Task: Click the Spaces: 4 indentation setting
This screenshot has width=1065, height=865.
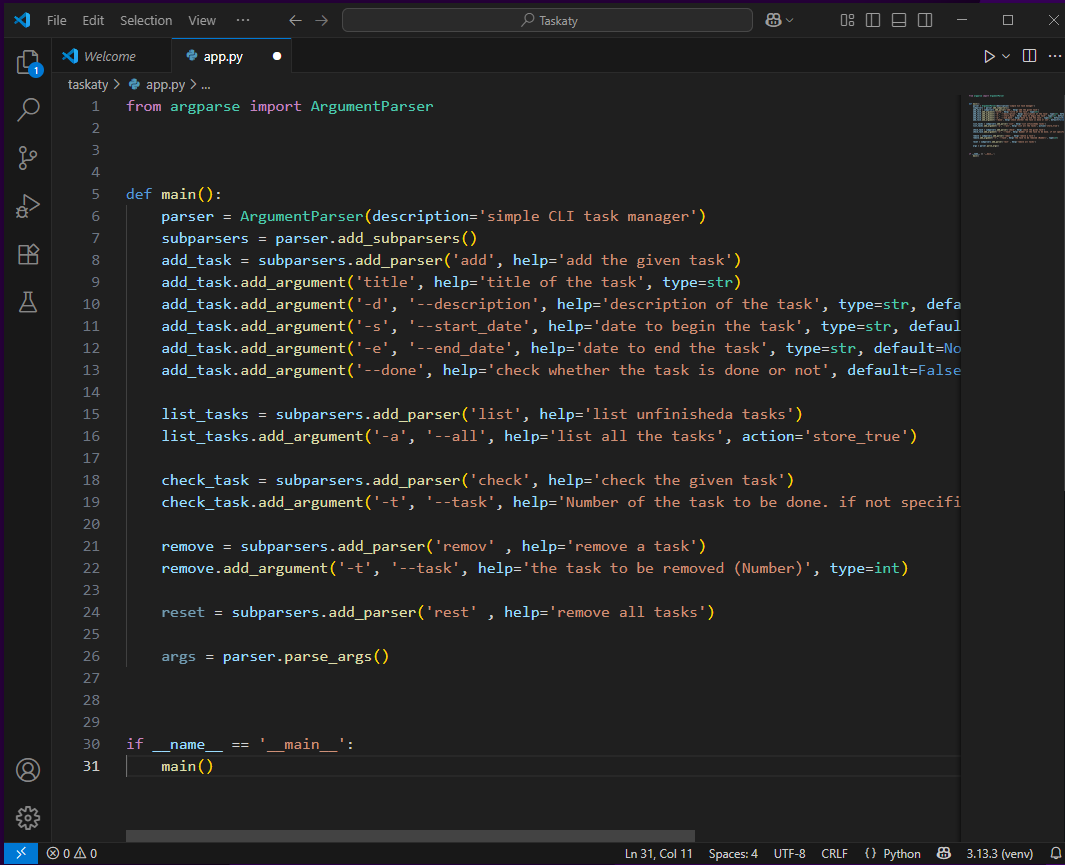Action: click(x=733, y=854)
